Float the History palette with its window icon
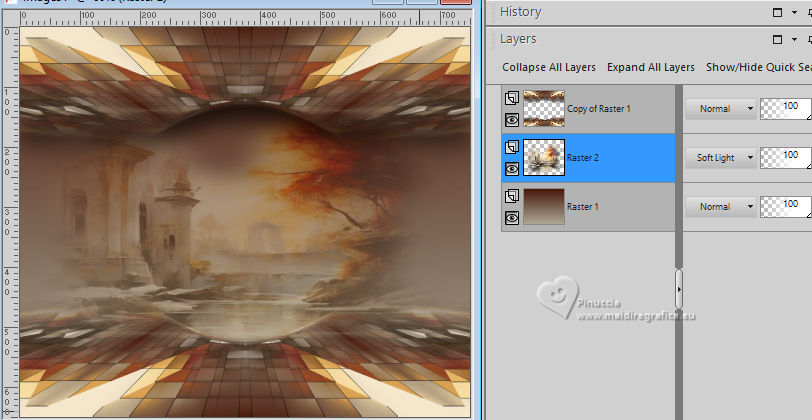The height and width of the screenshot is (420, 812). point(777,12)
